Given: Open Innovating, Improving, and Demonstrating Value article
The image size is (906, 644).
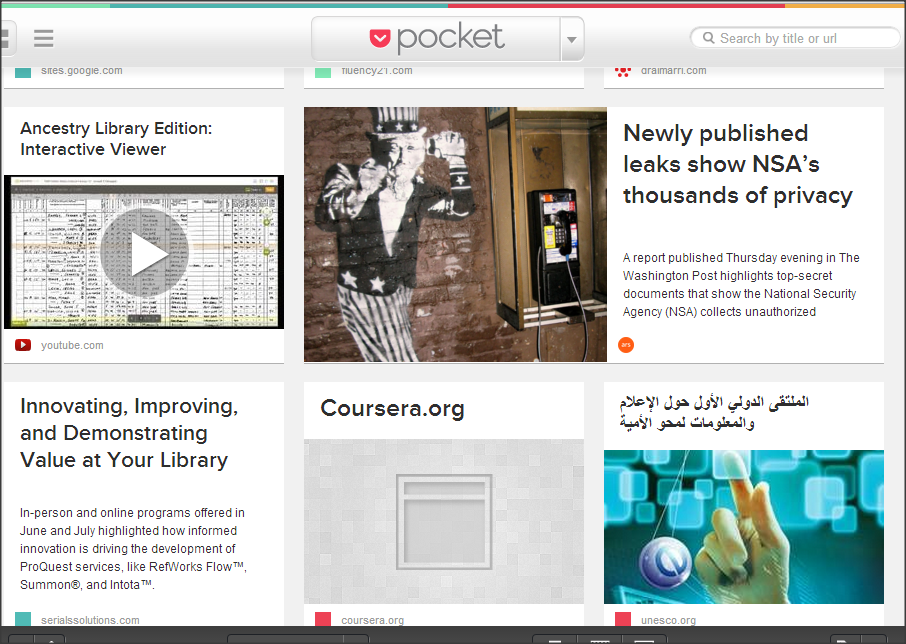Looking at the screenshot, I should click(x=129, y=433).
